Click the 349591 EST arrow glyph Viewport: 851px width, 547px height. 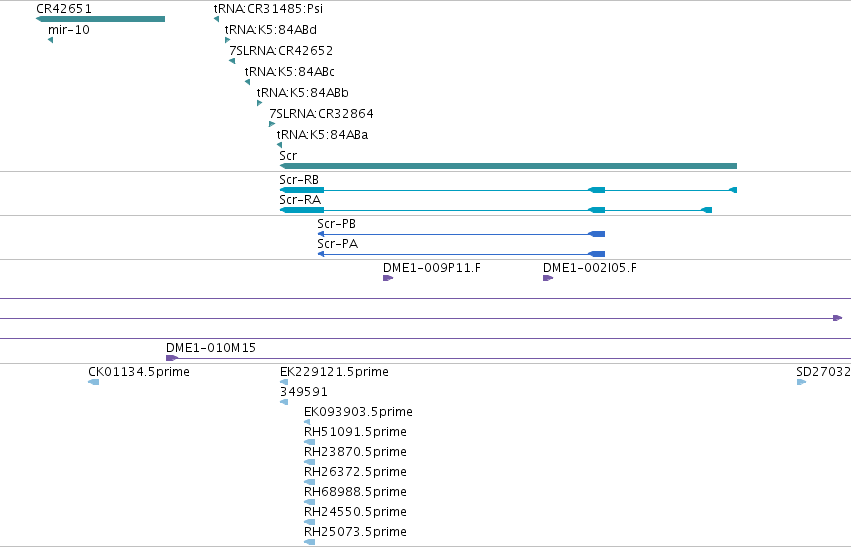(x=284, y=402)
